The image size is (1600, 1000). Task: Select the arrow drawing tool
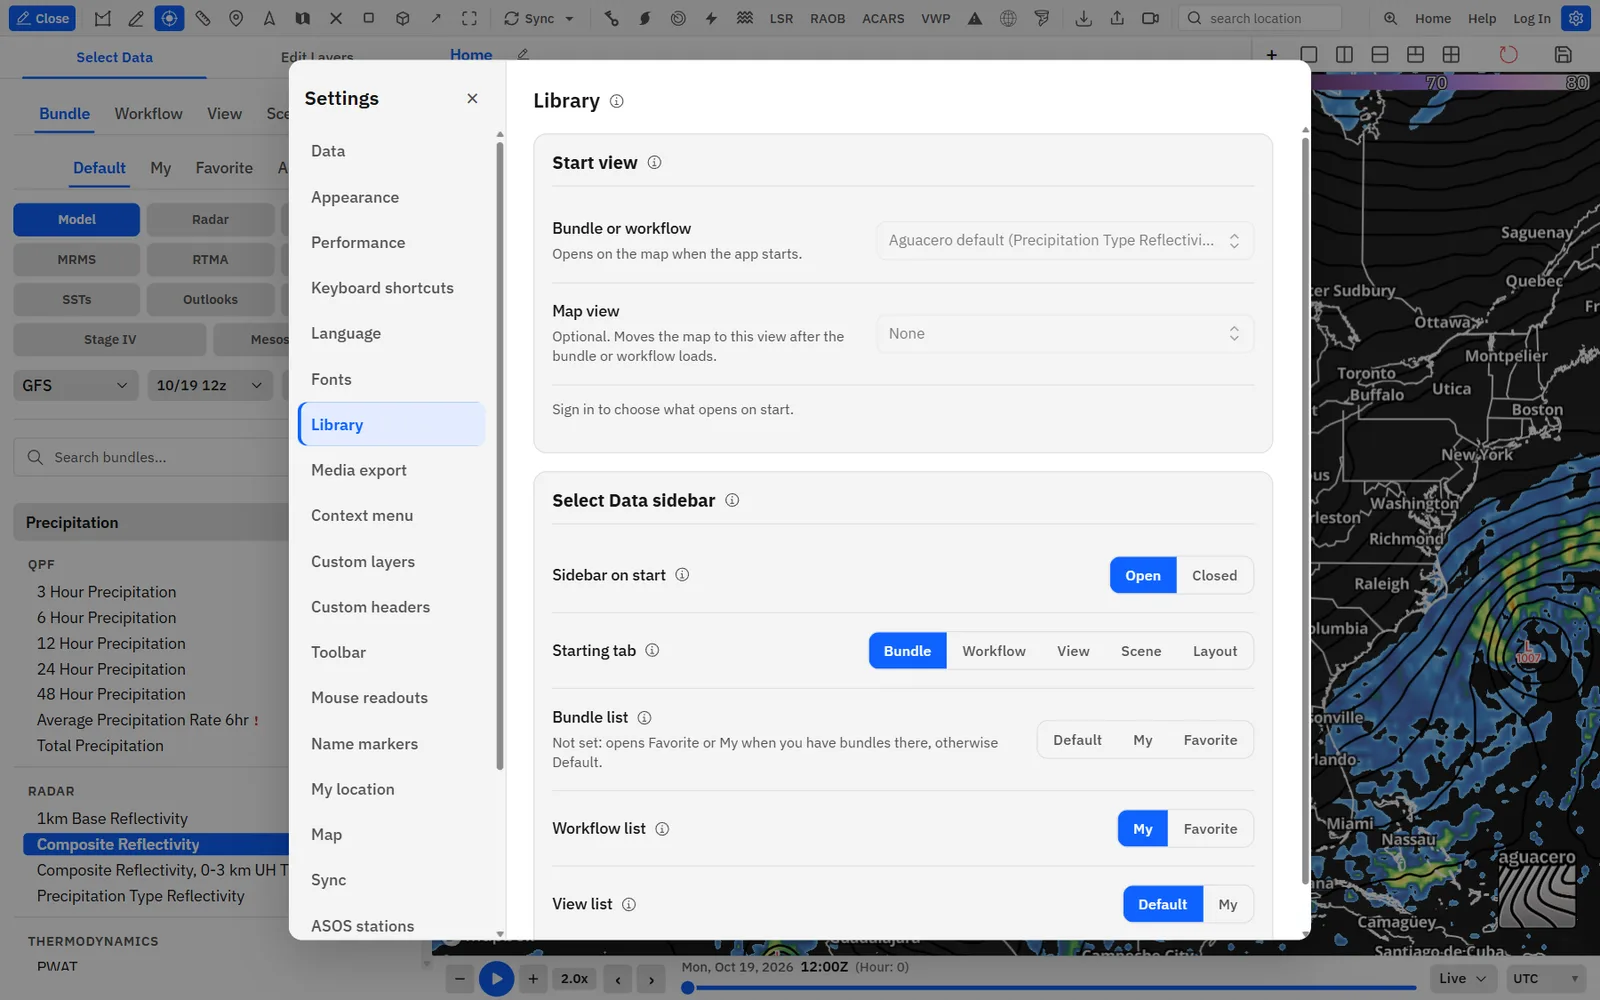coord(436,18)
